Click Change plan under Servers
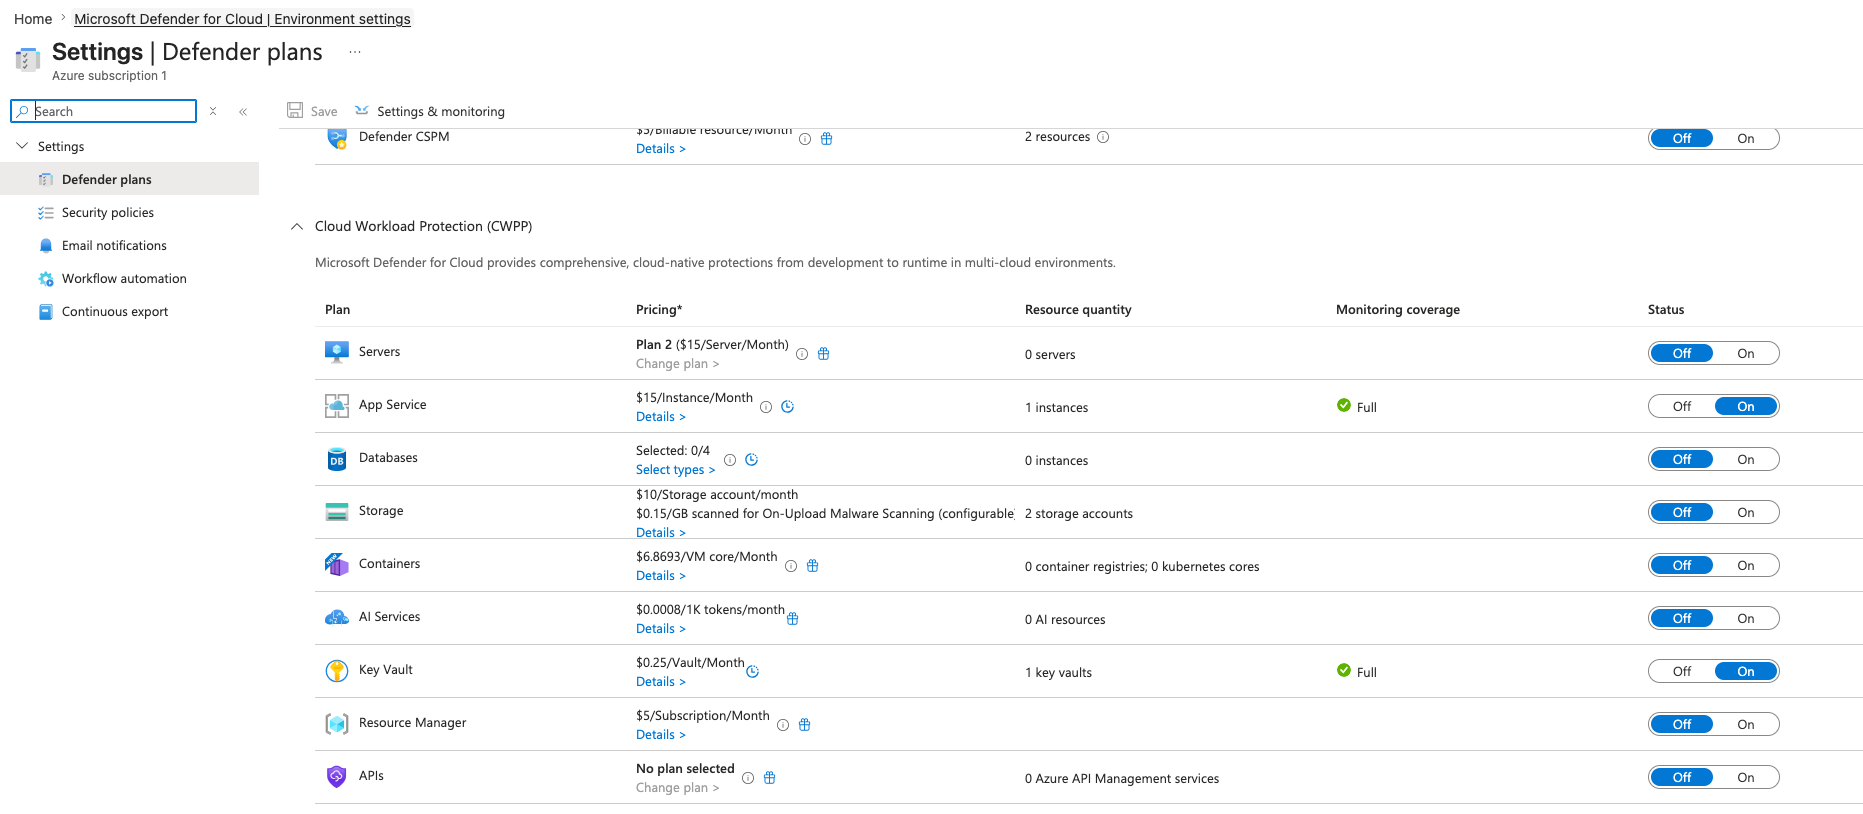 [x=677, y=364]
